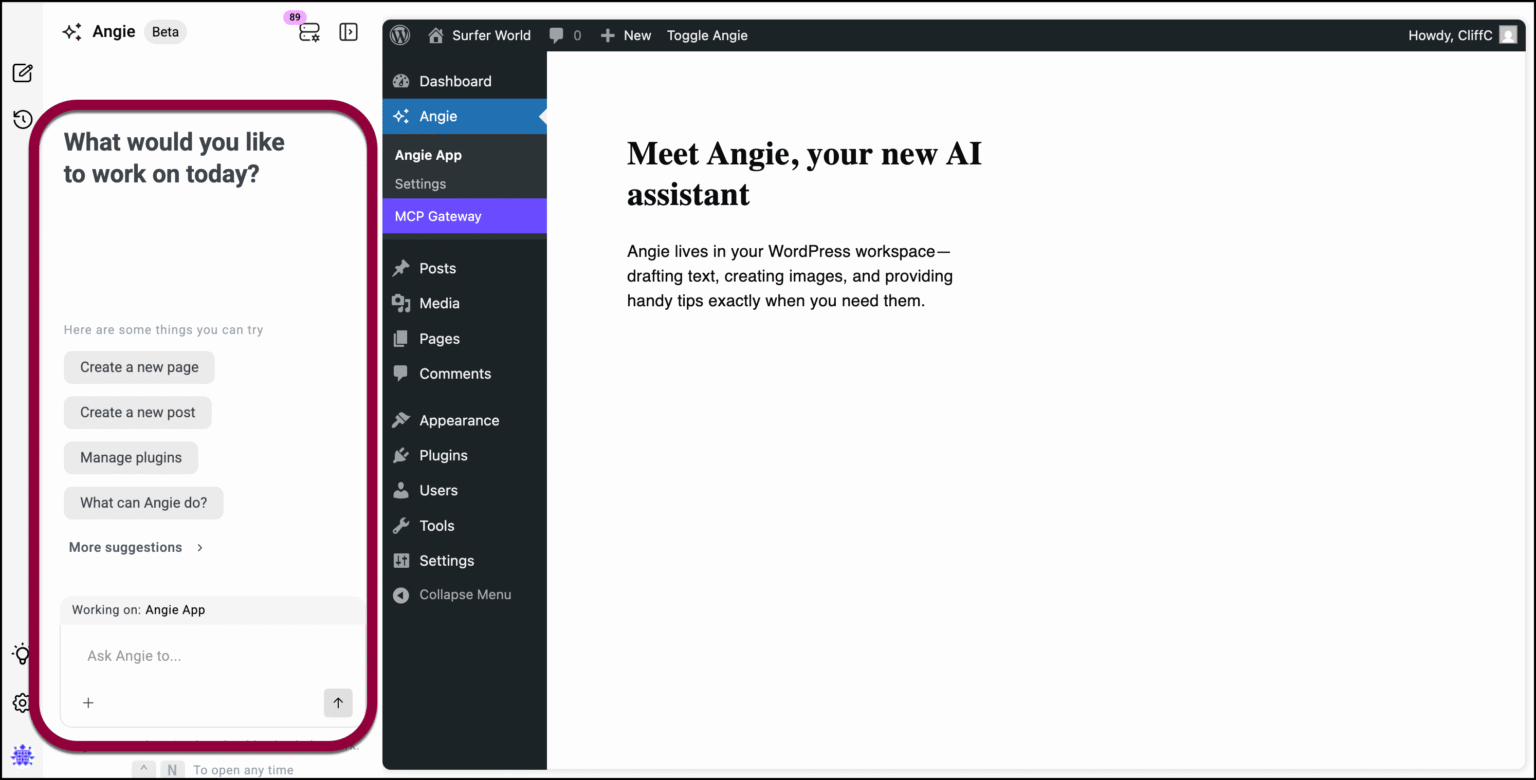The width and height of the screenshot is (1536, 780).
Task: Click the lightbulb tips icon
Action: click(22, 655)
